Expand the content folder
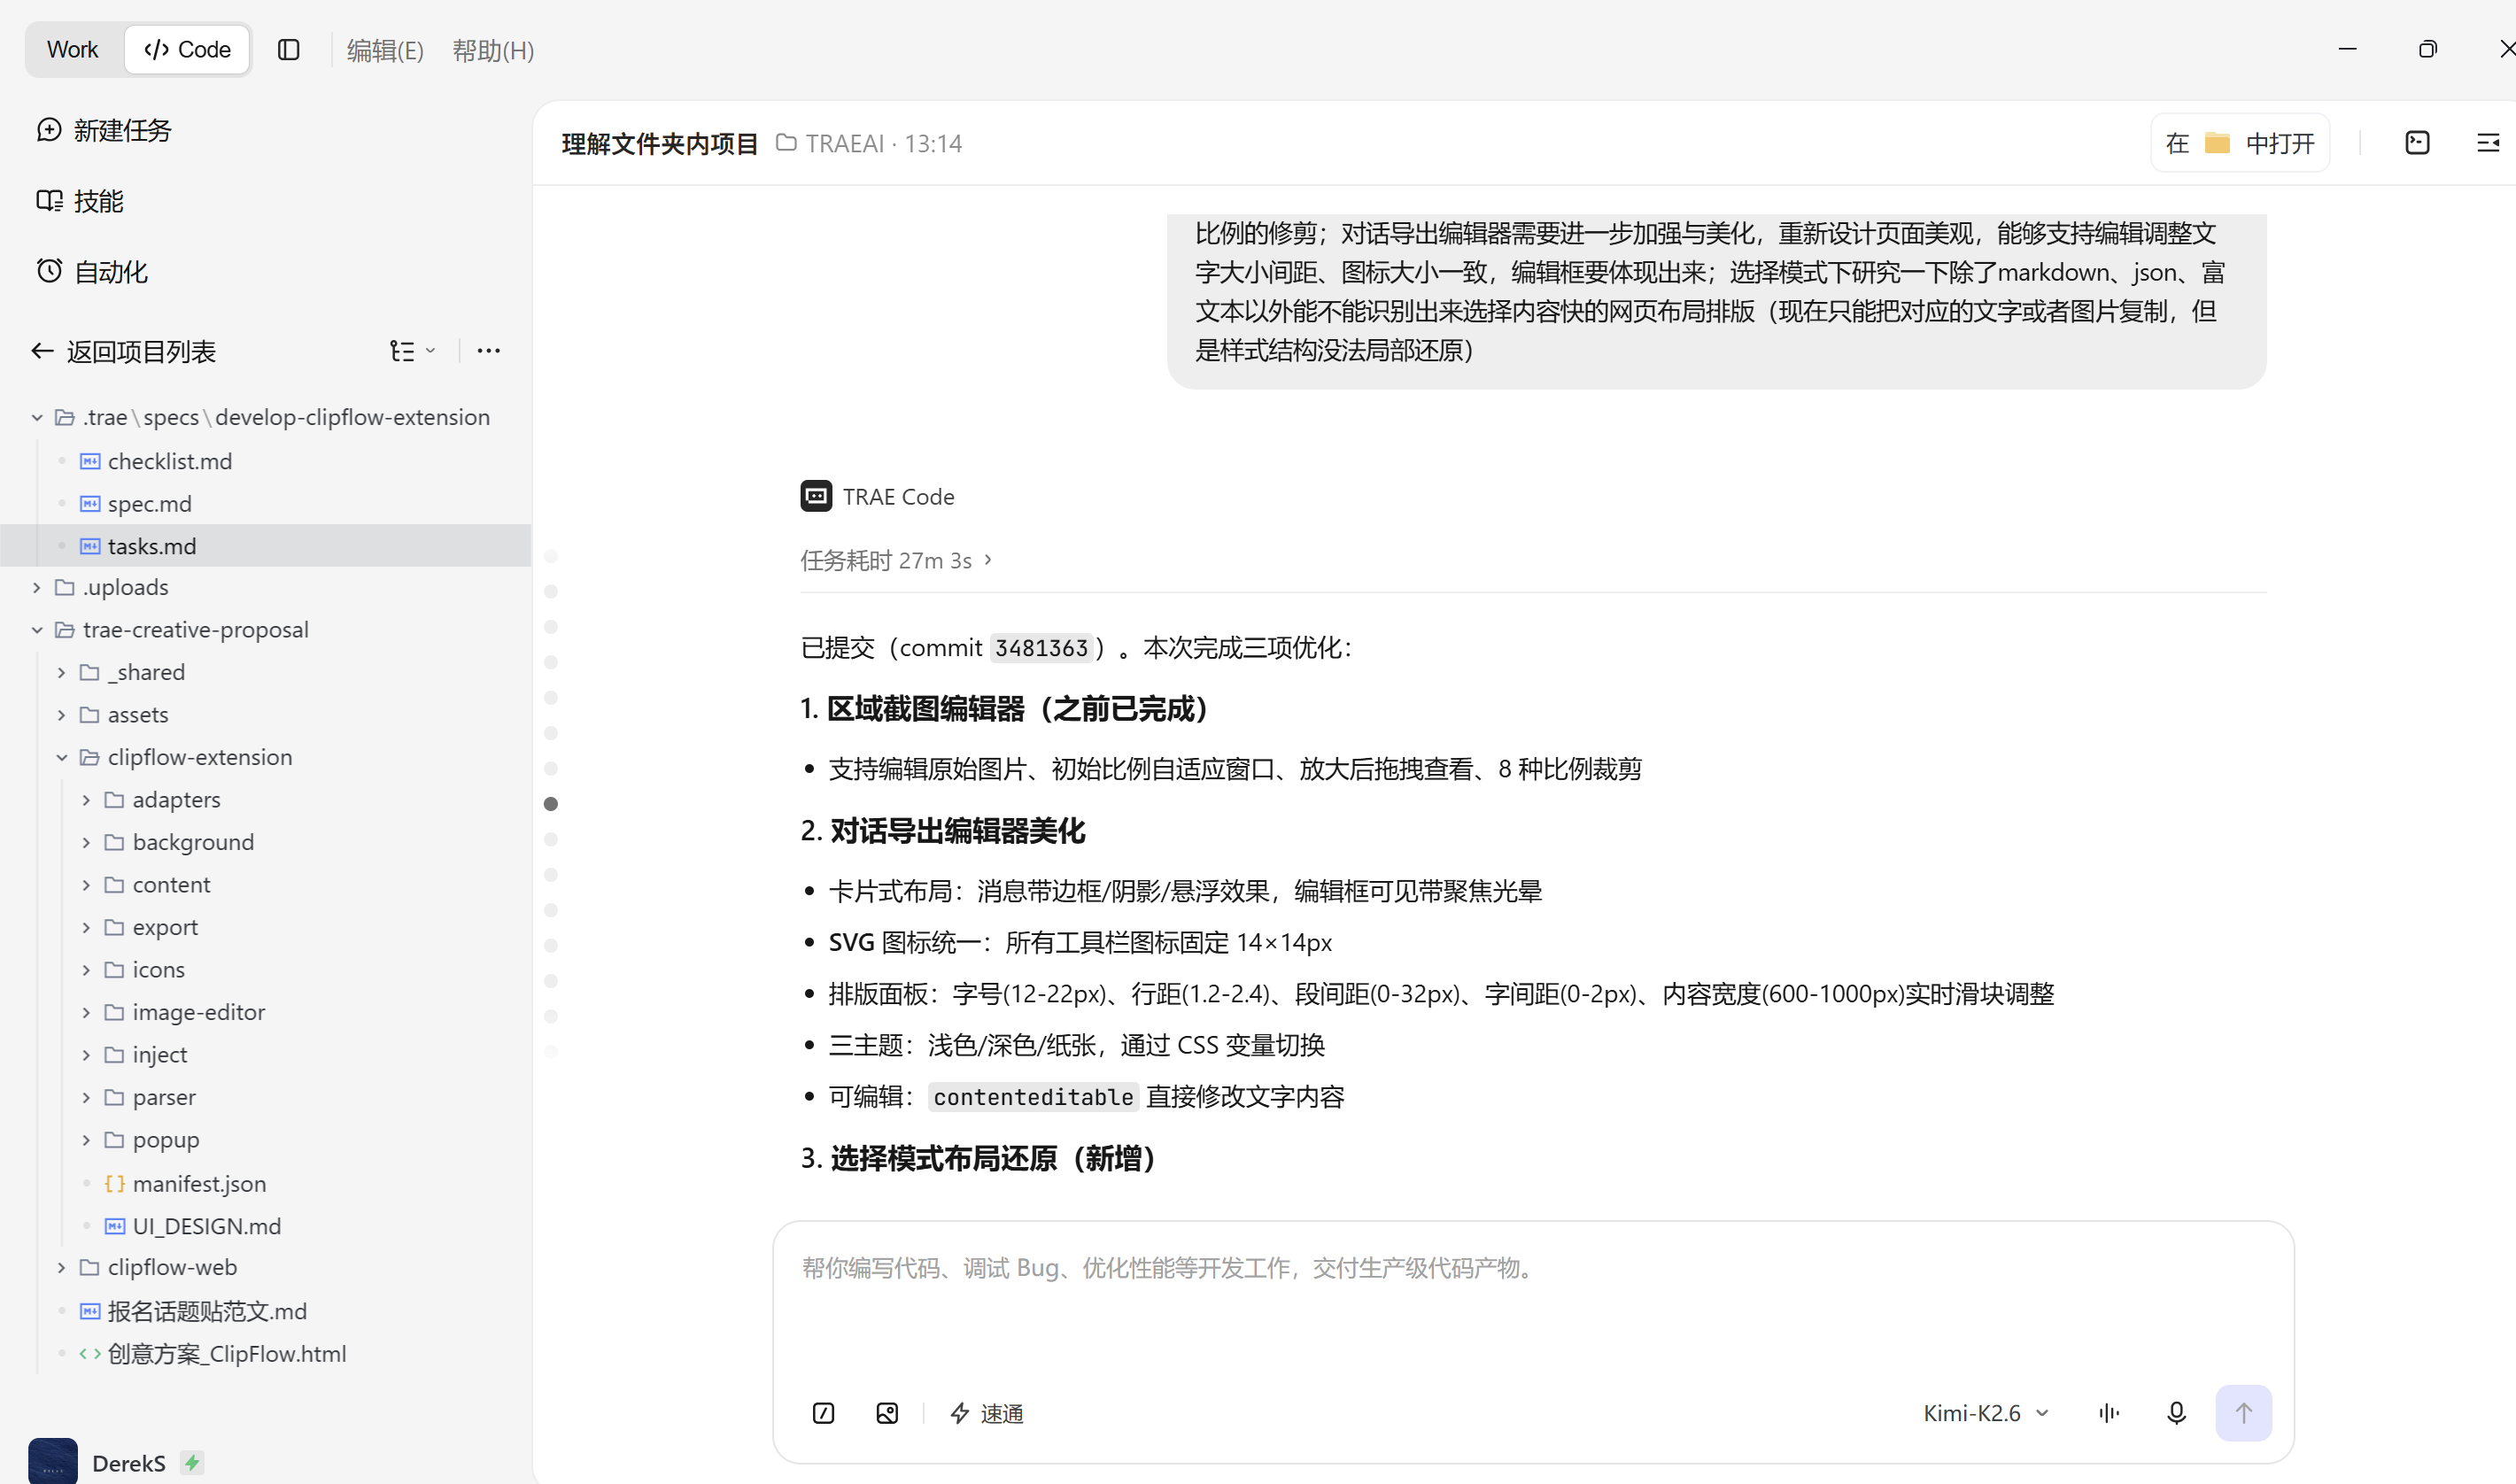Image resolution: width=2516 pixels, height=1484 pixels. 86,885
